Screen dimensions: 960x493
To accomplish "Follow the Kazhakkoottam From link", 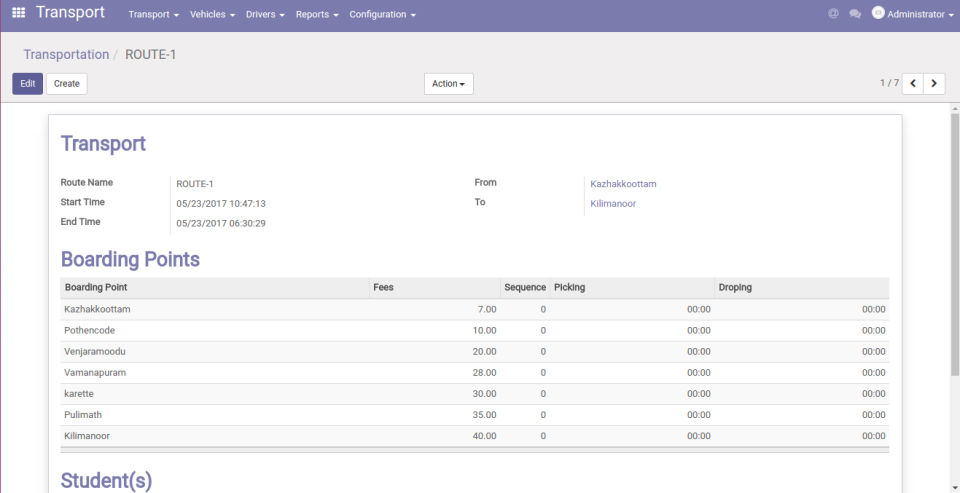I will coord(623,184).
